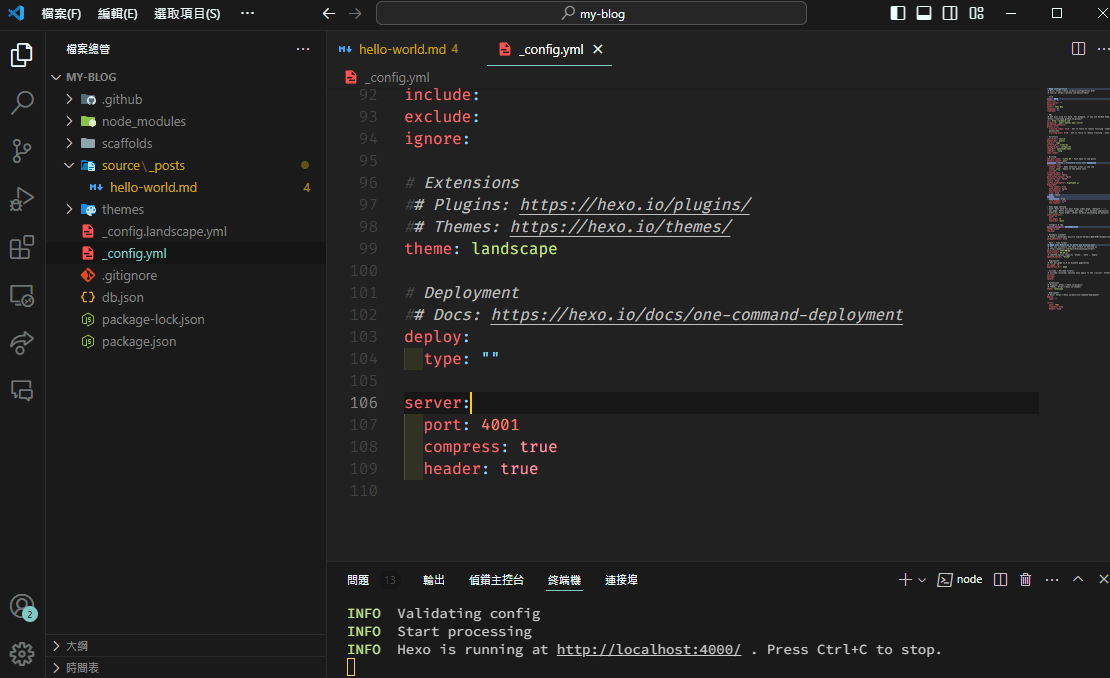Toggle secondary sidebar visibility
The width and height of the screenshot is (1110, 678).
click(950, 13)
